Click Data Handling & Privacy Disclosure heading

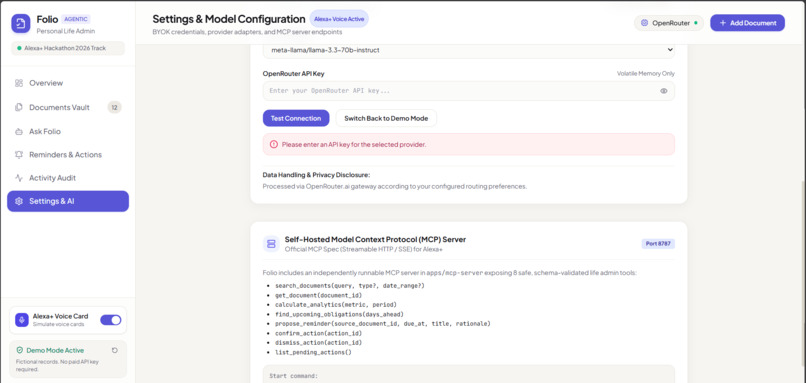tap(316, 175)
